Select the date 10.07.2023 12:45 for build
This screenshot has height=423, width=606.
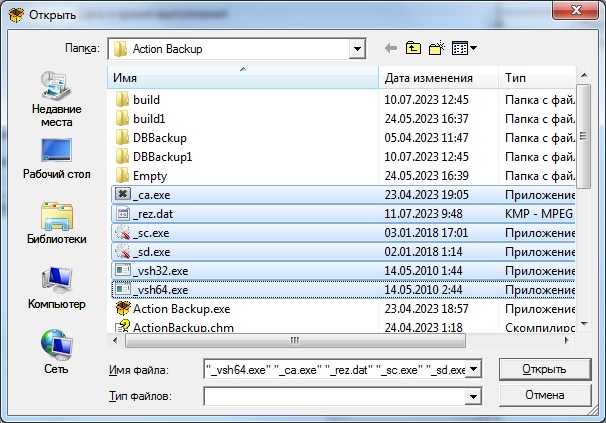[x=426, y=99]
